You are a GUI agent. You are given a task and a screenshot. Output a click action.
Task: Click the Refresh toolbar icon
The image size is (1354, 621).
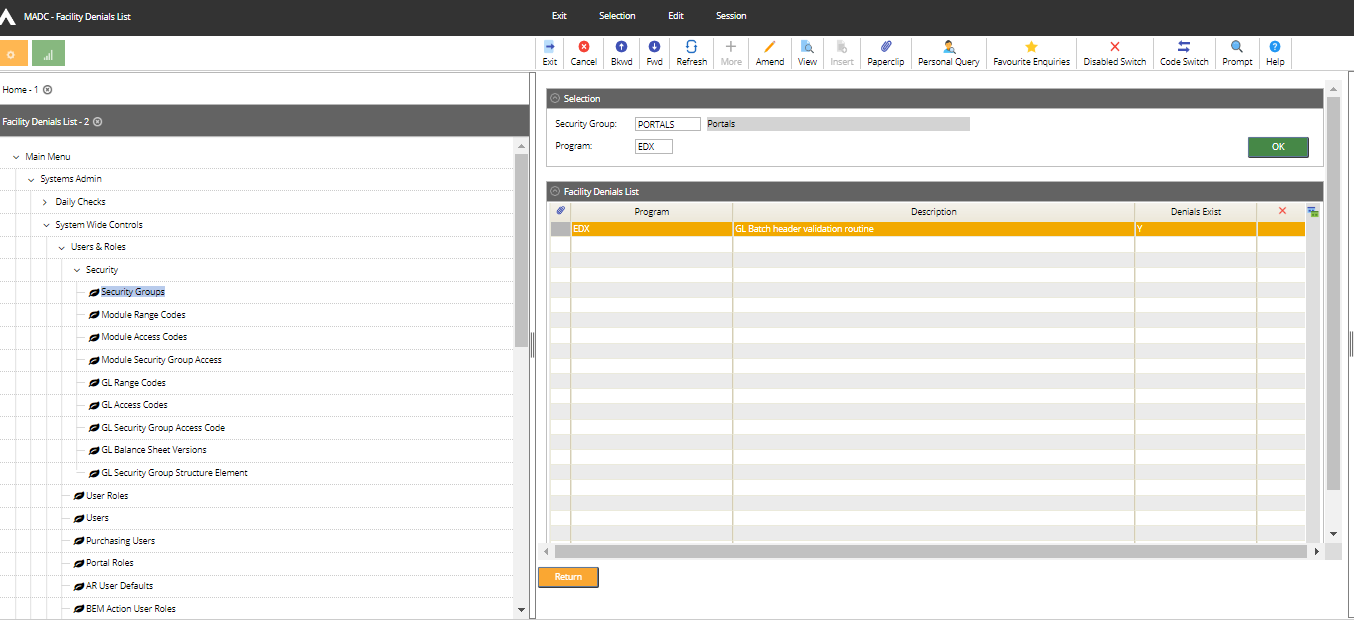pos(691,47)
